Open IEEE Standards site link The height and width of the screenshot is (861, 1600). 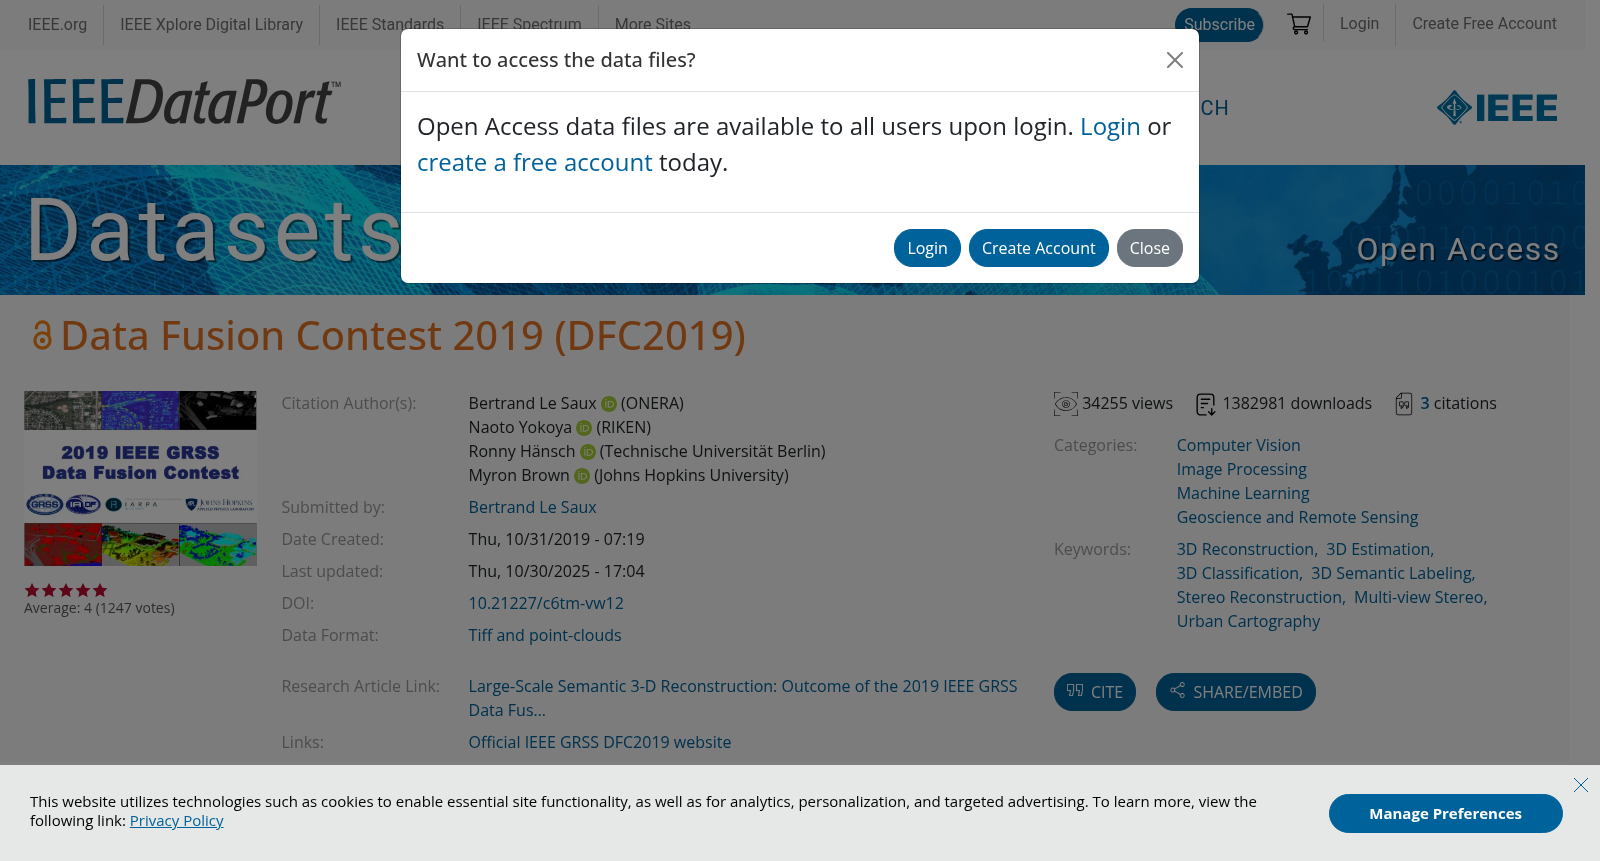click(x=390, y=23)
